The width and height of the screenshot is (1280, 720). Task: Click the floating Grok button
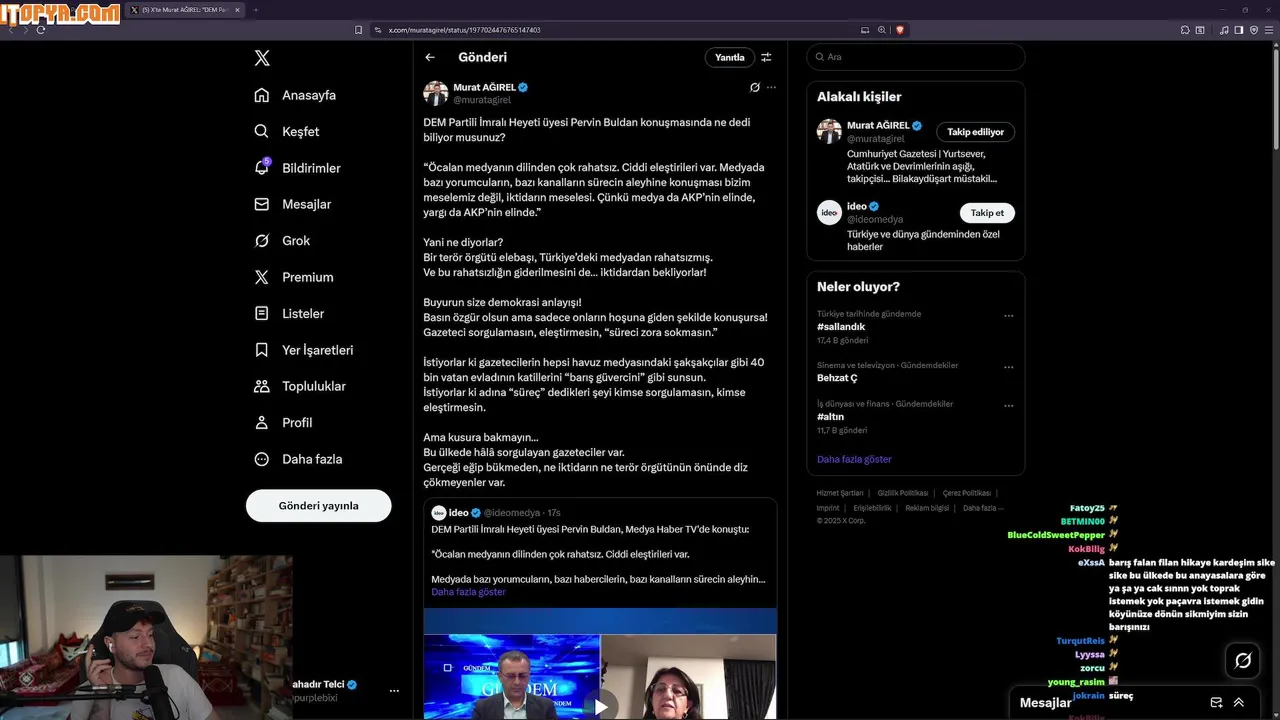[1243, 660]
